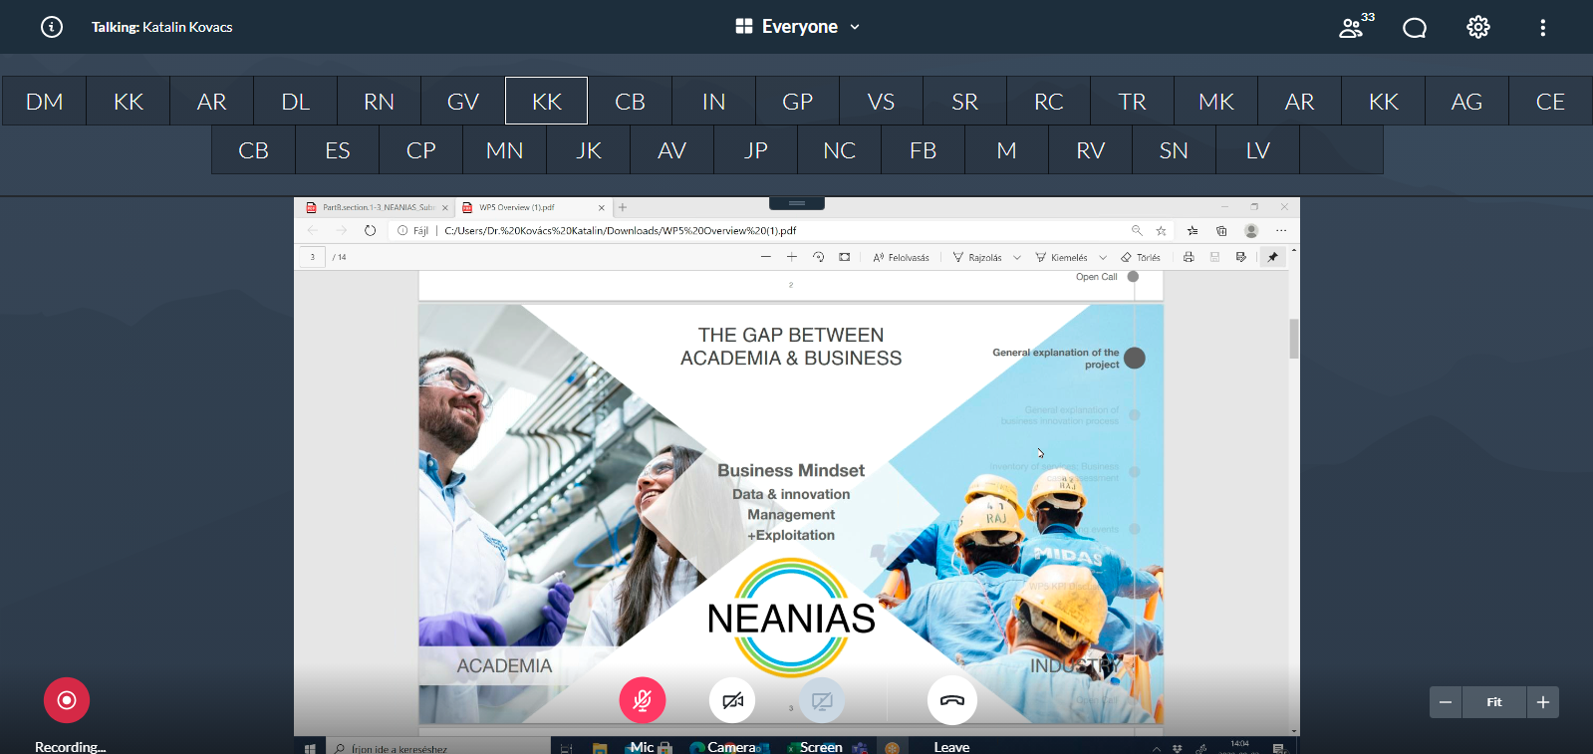Select the Kiemelés highlight tool
The width and height of the screenshot is (1593, 754).
[1062, 257]
